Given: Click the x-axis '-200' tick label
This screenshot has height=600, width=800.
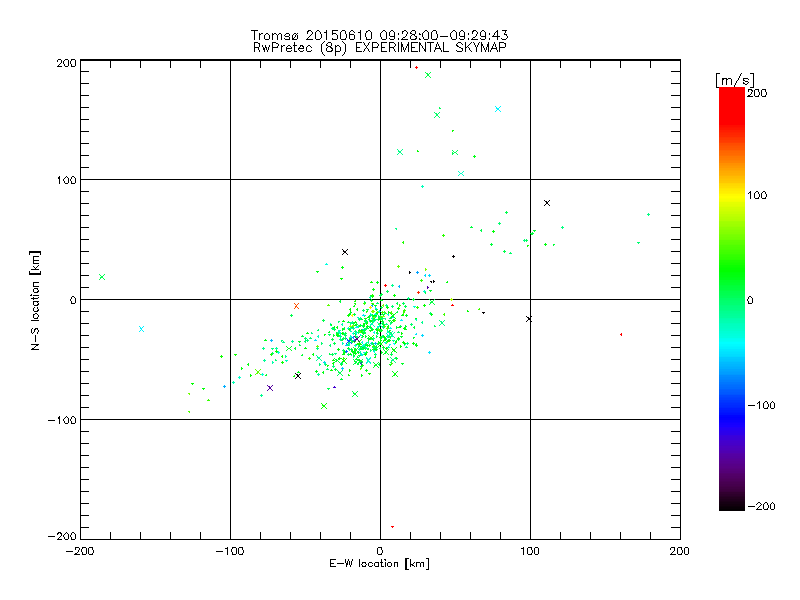Looking at the screenshot, I should [80, 551].
